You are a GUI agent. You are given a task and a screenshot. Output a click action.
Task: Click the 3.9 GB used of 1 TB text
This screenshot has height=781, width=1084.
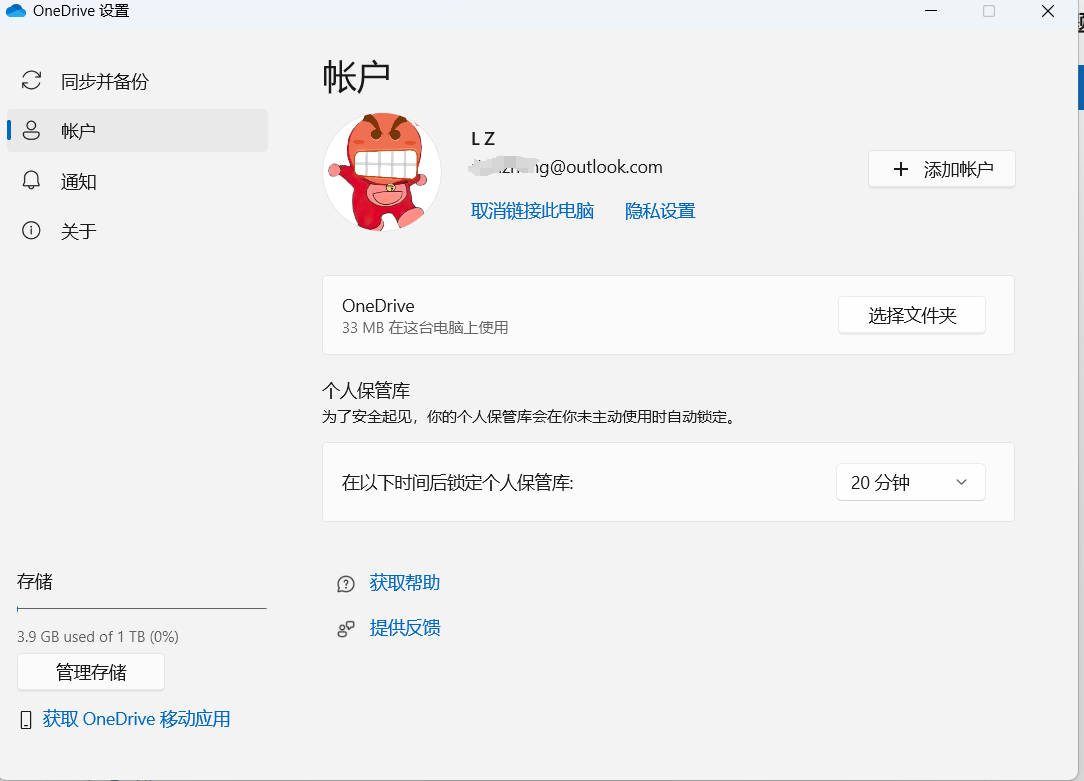point(98,637)
